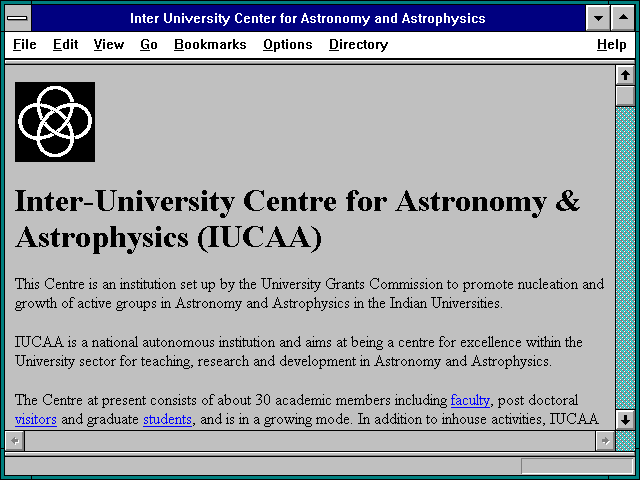Screen dimensions: 640x480
Task: Click the IUCAA interlocking rings logo
Action: (55, 122)
